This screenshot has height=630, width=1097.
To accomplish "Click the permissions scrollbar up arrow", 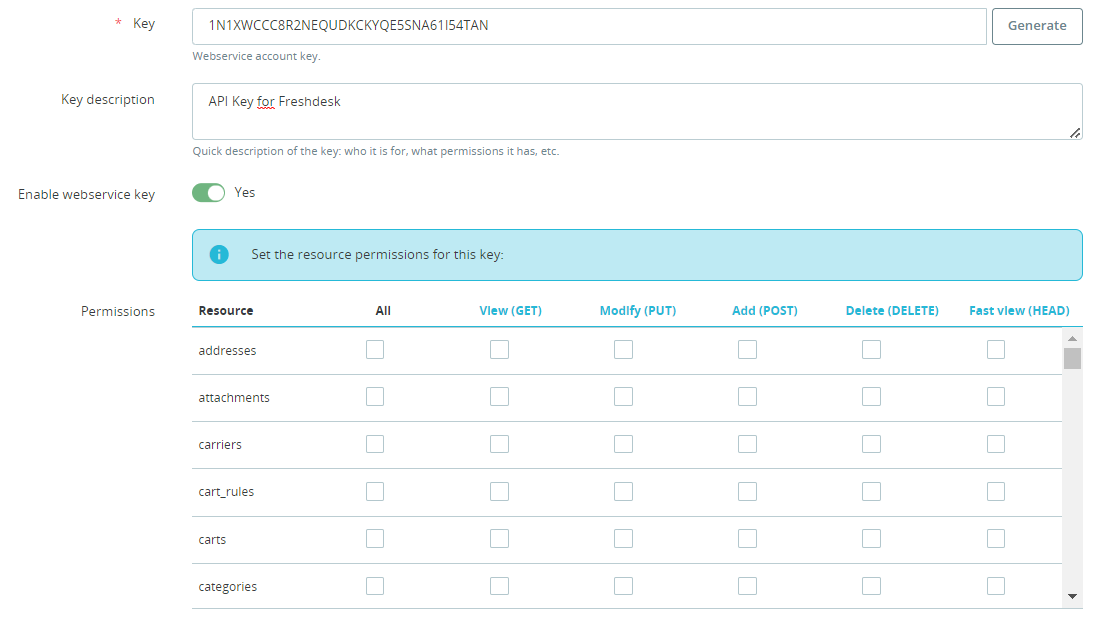I will (1072, 338).
